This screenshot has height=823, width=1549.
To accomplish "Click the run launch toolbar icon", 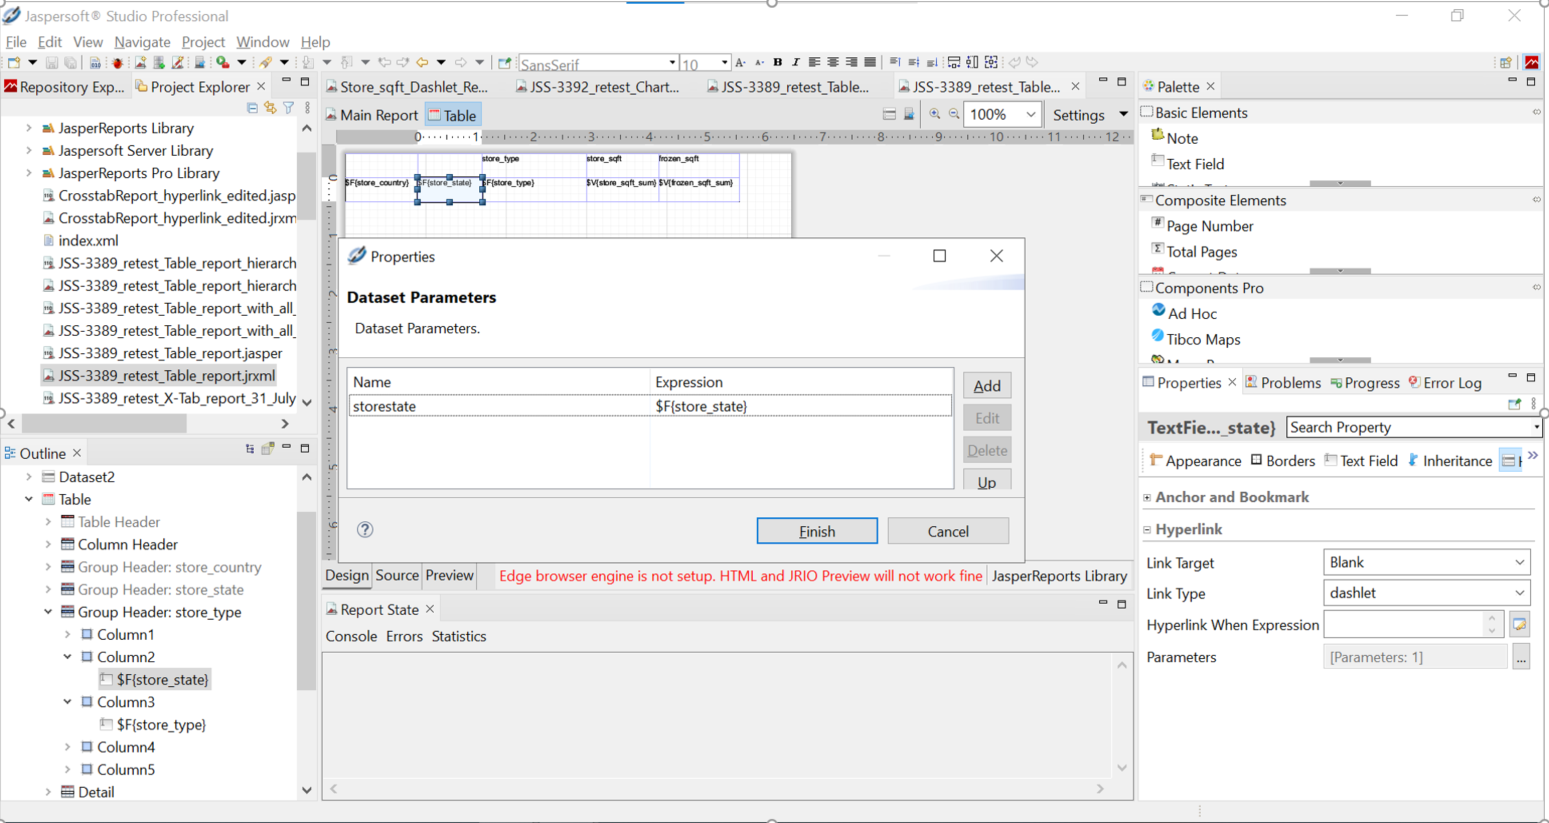I will pyautogui.click(x=223, y=62).
